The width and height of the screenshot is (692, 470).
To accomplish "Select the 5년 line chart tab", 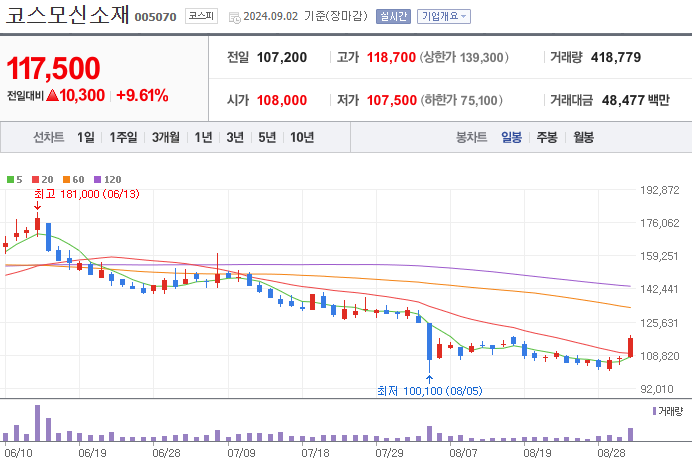I will tap(267, 137).
